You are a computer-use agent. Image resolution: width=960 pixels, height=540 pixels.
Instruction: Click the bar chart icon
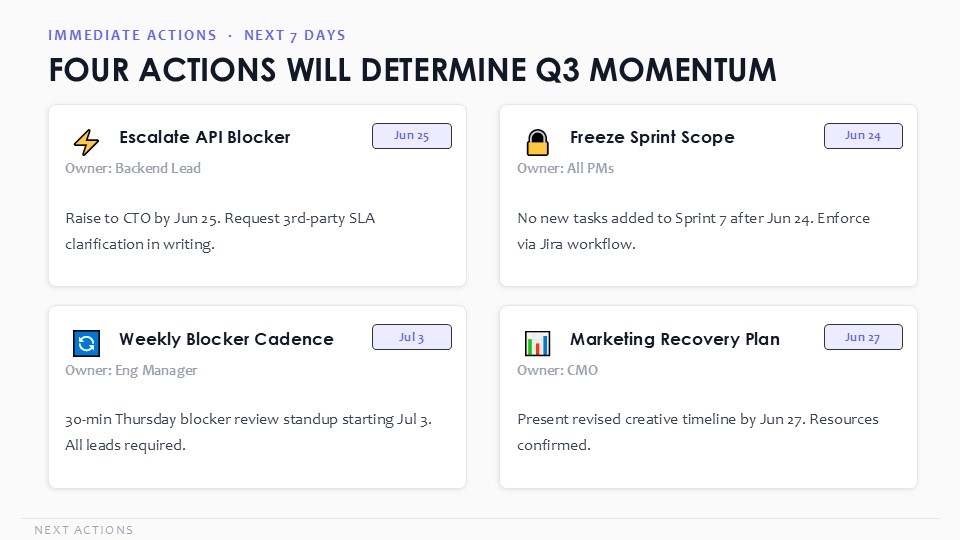(x=538, y=343)
